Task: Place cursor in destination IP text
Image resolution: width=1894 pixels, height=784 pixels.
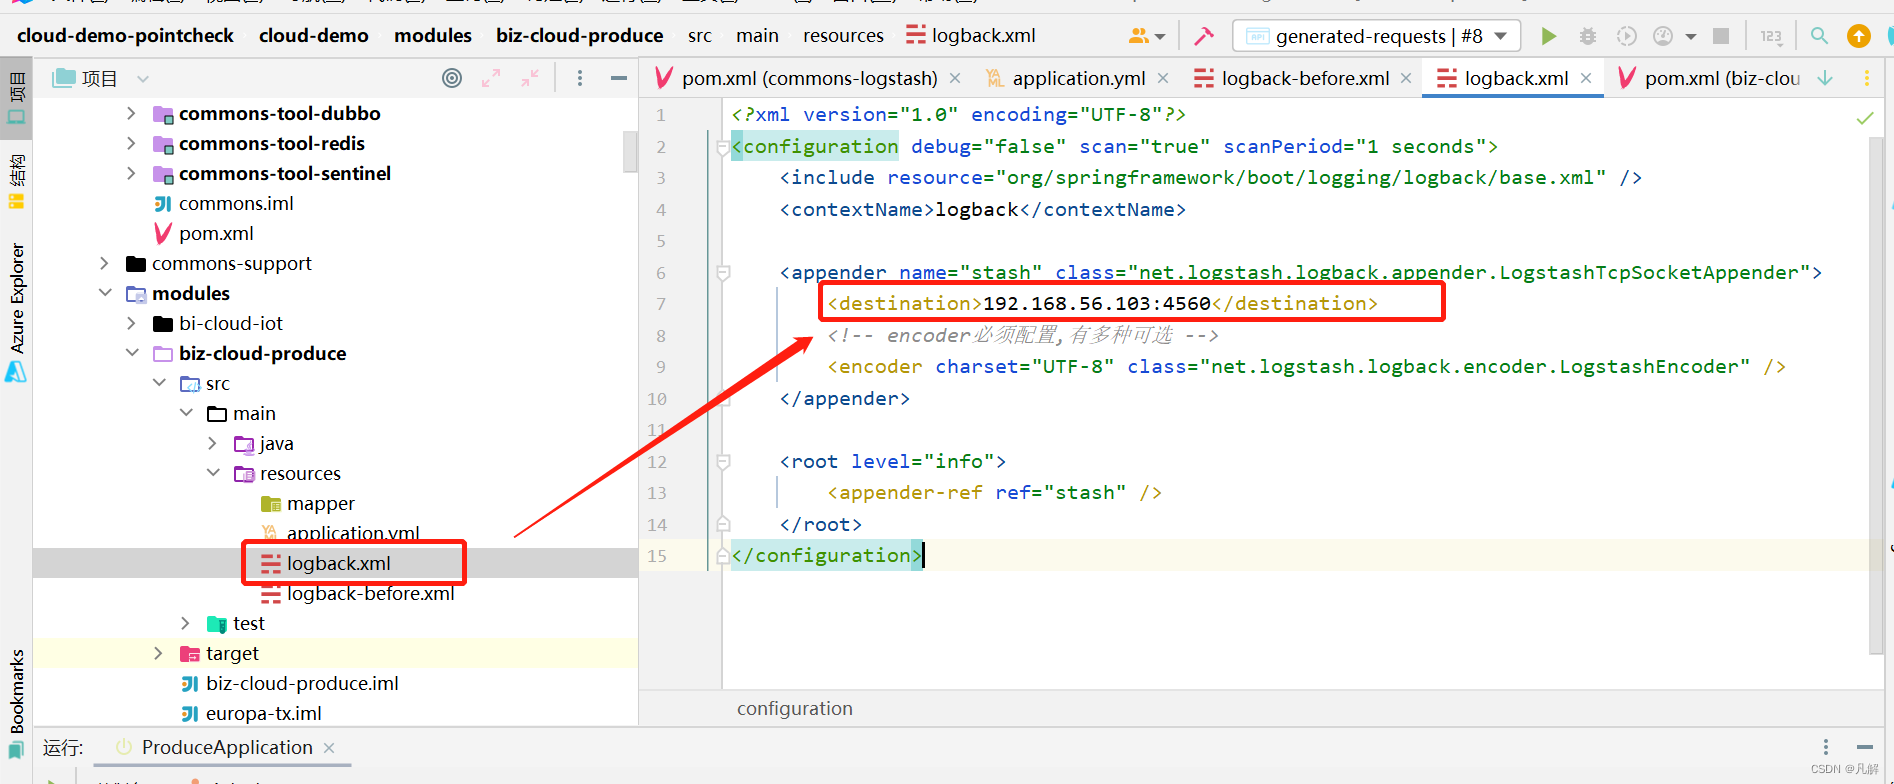Action: [1096, 303]
